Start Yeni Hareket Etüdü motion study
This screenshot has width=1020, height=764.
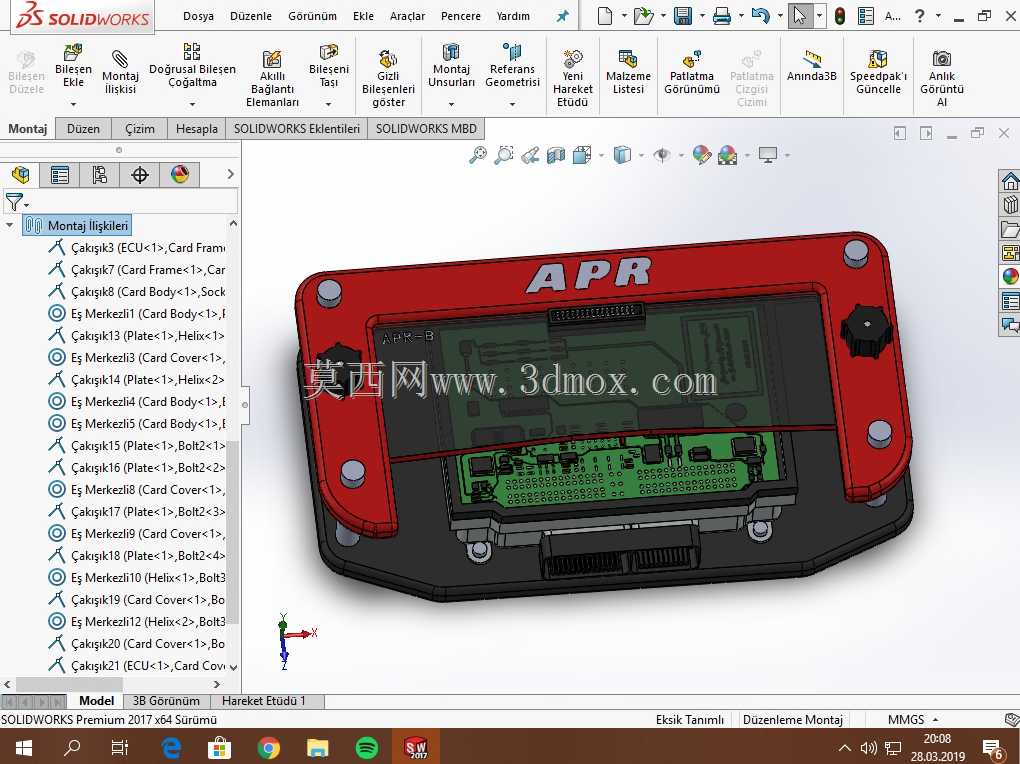[572, 78]
